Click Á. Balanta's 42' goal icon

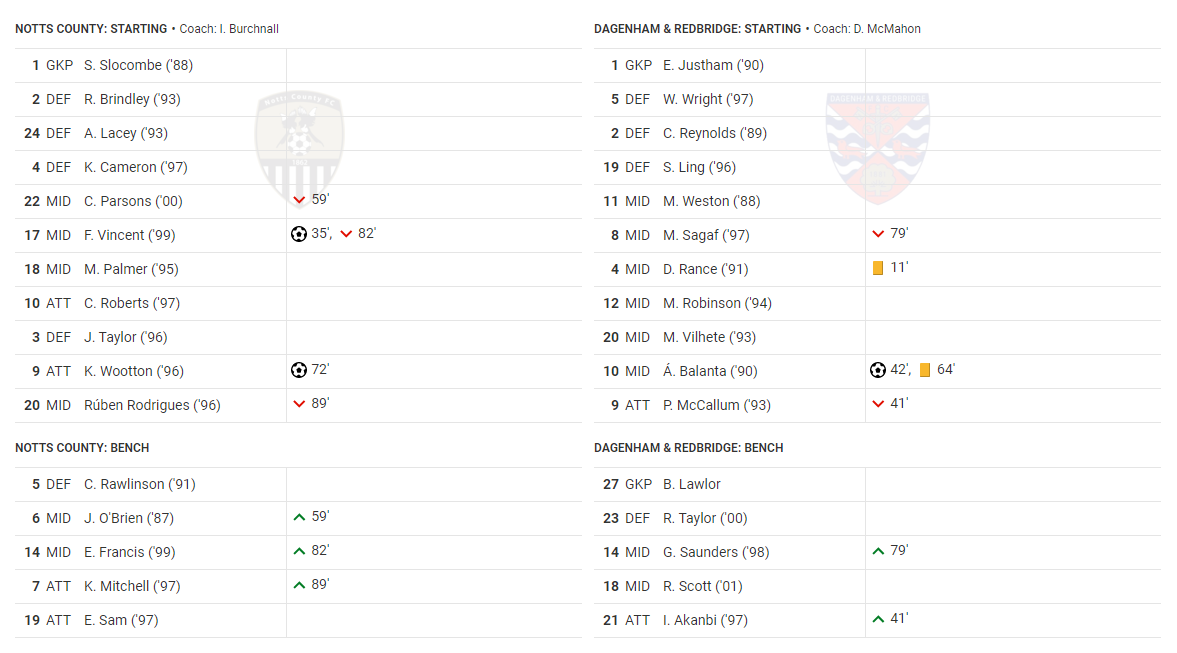tap(877, 370)
